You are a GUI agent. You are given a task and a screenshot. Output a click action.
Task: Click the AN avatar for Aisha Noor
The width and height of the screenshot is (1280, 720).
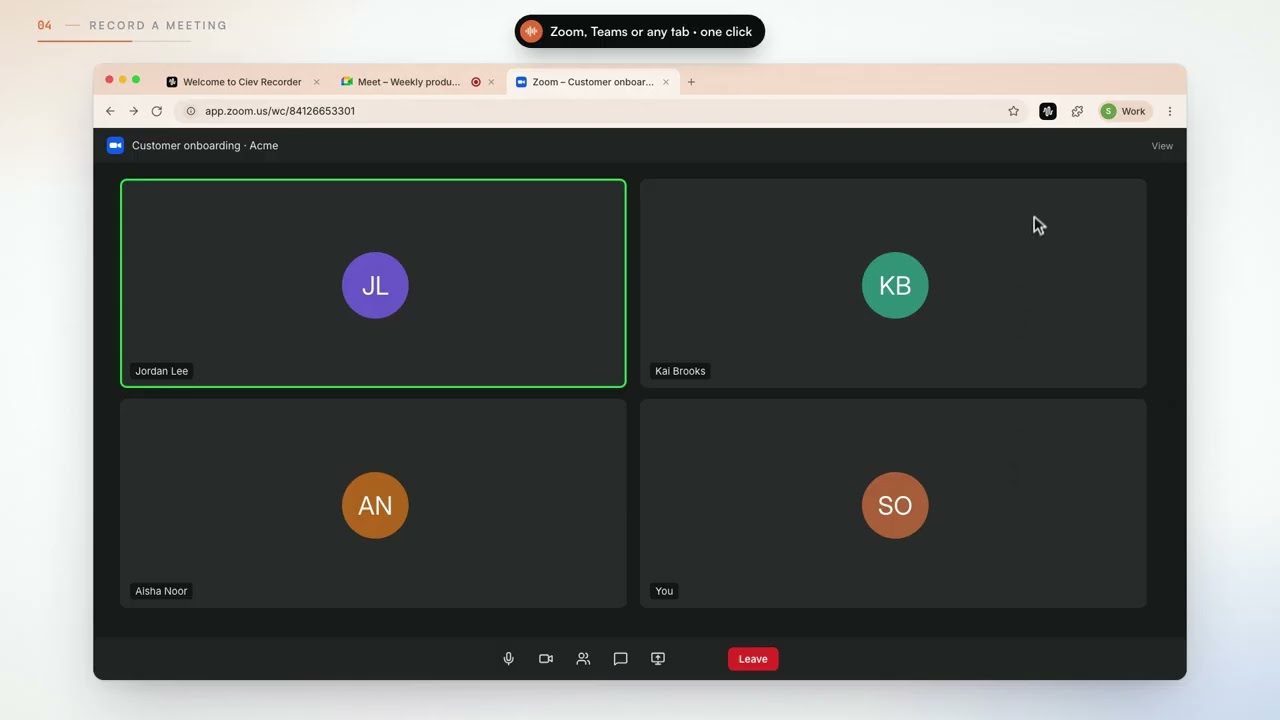(375, 505)
